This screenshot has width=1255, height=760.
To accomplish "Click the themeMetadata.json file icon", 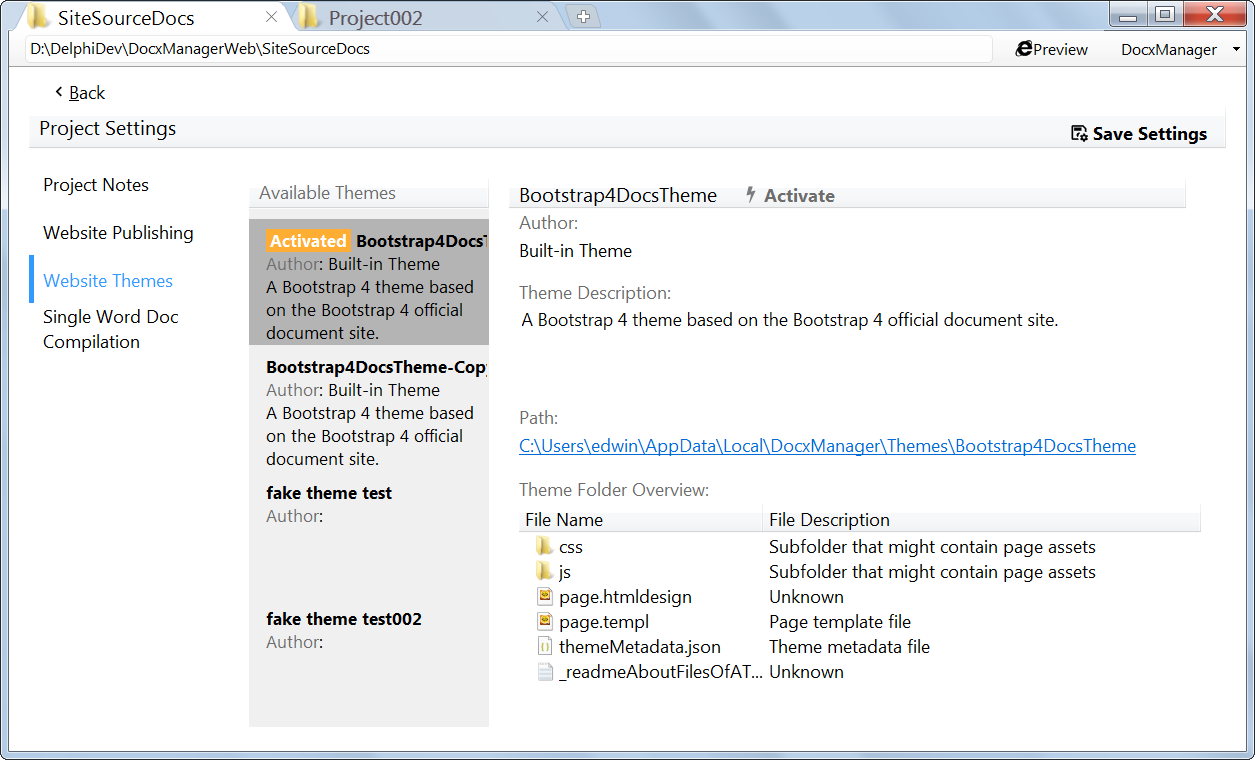I will [x=544, y=646].
